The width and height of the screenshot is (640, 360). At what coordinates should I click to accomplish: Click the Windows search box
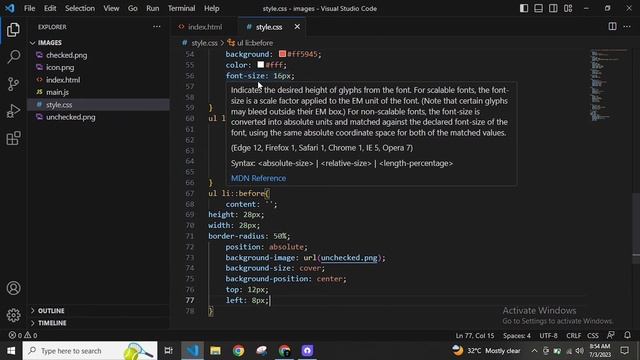point(90,351)
